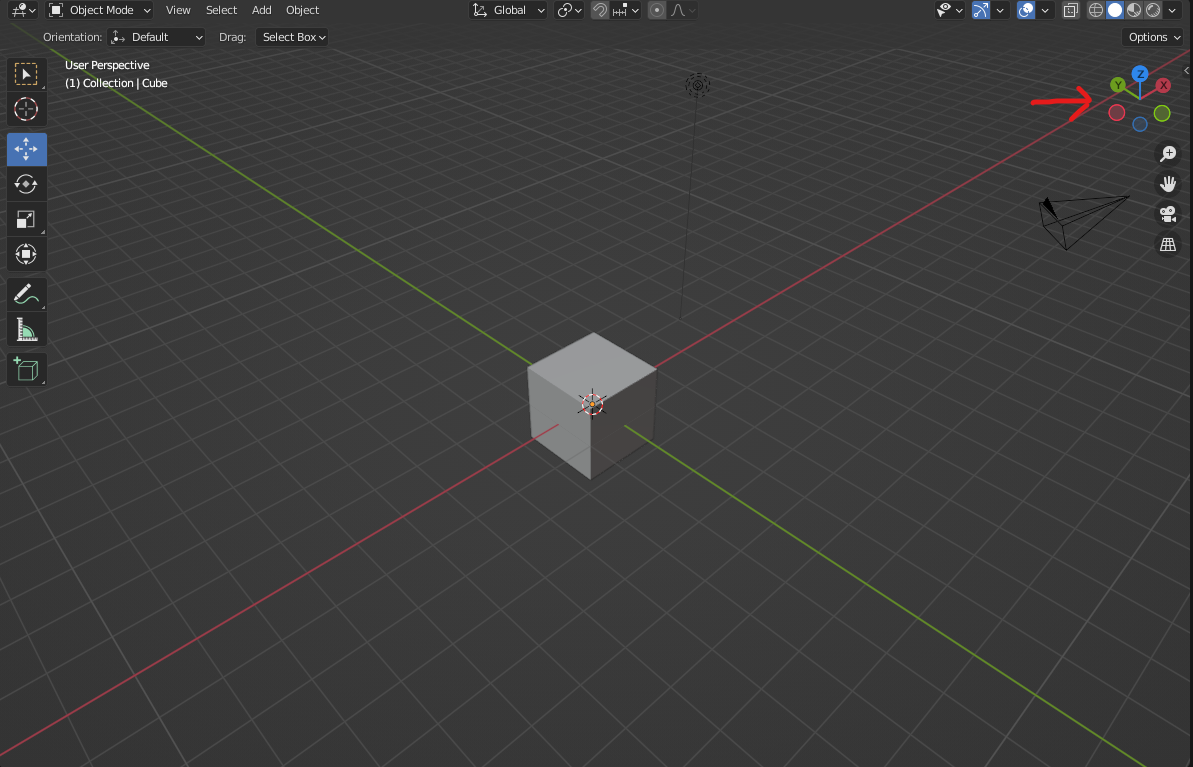1193x767 pixels.
Task: Expand the shading options dropdown arrow
Action: point(1172,10)
